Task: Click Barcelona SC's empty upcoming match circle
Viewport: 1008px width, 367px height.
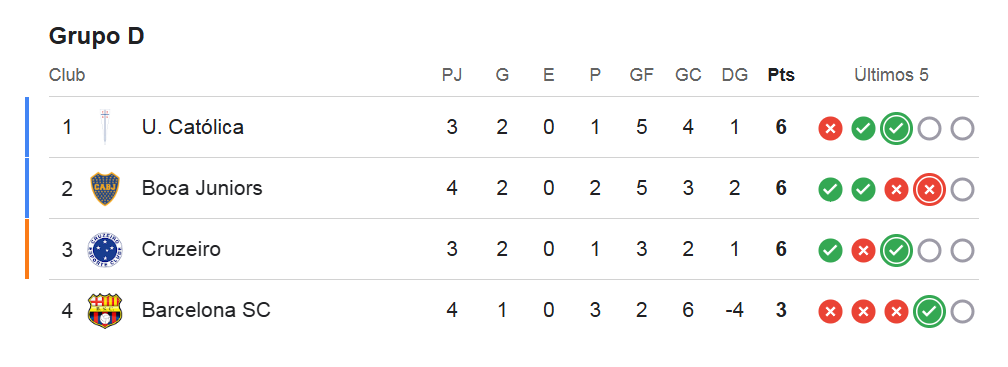Action: (962, 312)
